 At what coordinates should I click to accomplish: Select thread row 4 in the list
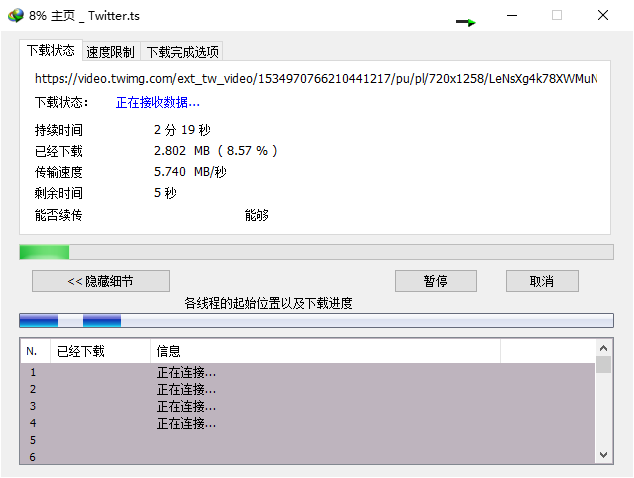[308, 423]
